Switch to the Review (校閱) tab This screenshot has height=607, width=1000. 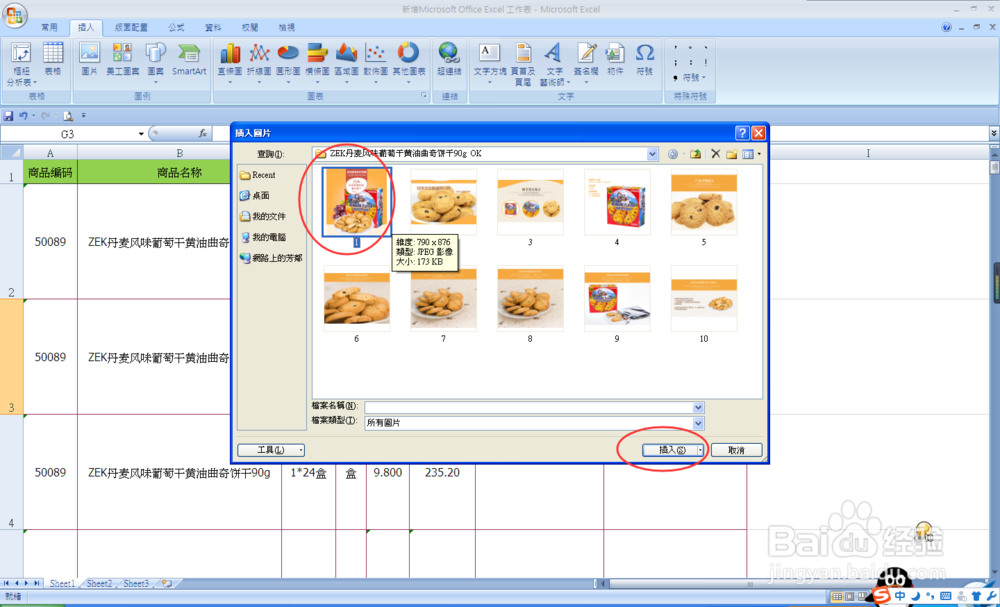point(250,27)
